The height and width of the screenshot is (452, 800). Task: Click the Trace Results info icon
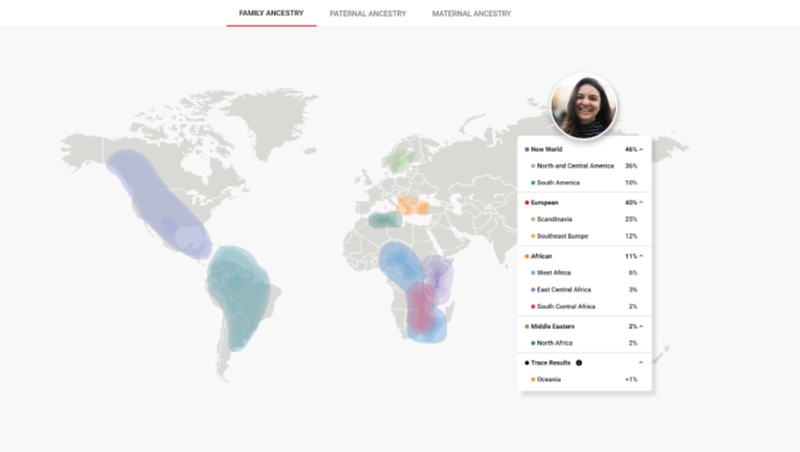(x=579, y=362)
